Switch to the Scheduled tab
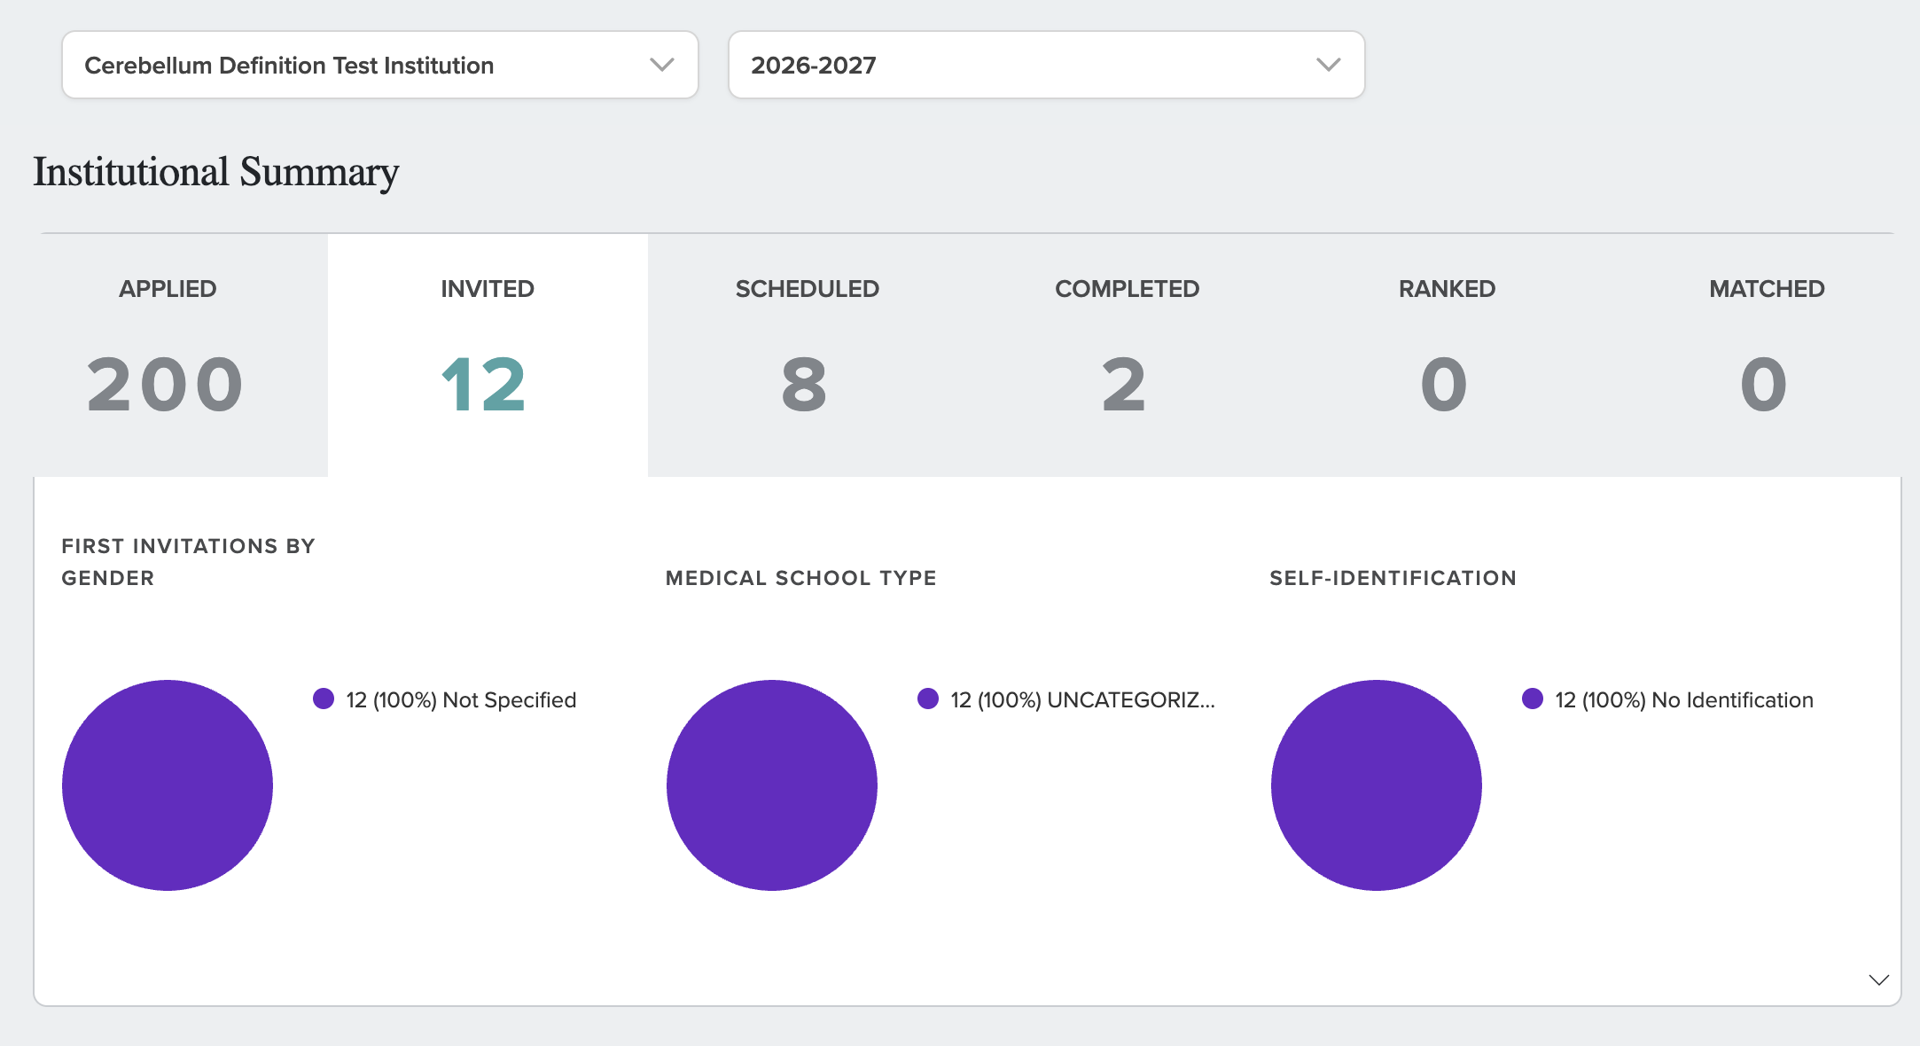Screen dimensions: 1920x1046 tap(807, 355)
